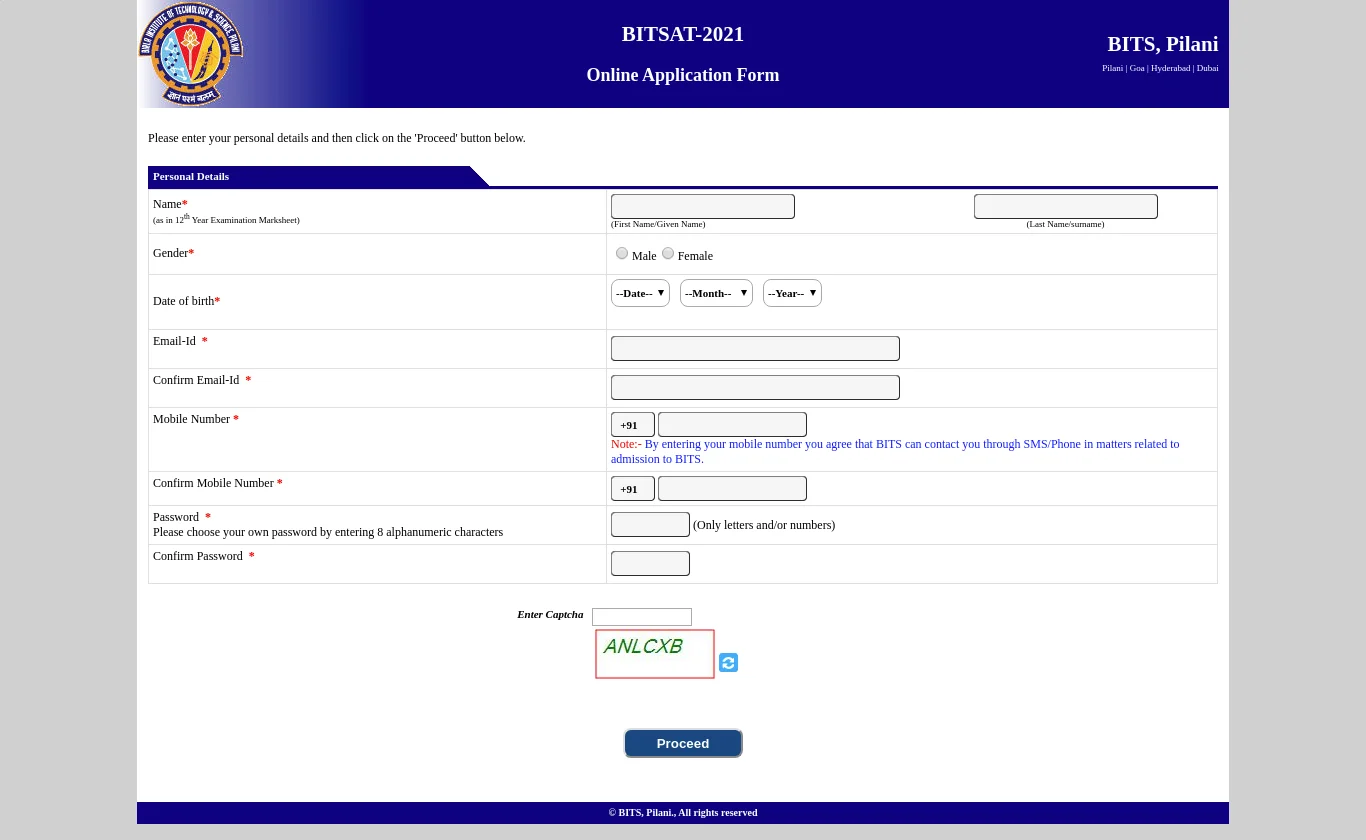The height and width of the screenshot is (840, 1366).
Task: Click the mobile number Note text
Action: click(895, 452)
